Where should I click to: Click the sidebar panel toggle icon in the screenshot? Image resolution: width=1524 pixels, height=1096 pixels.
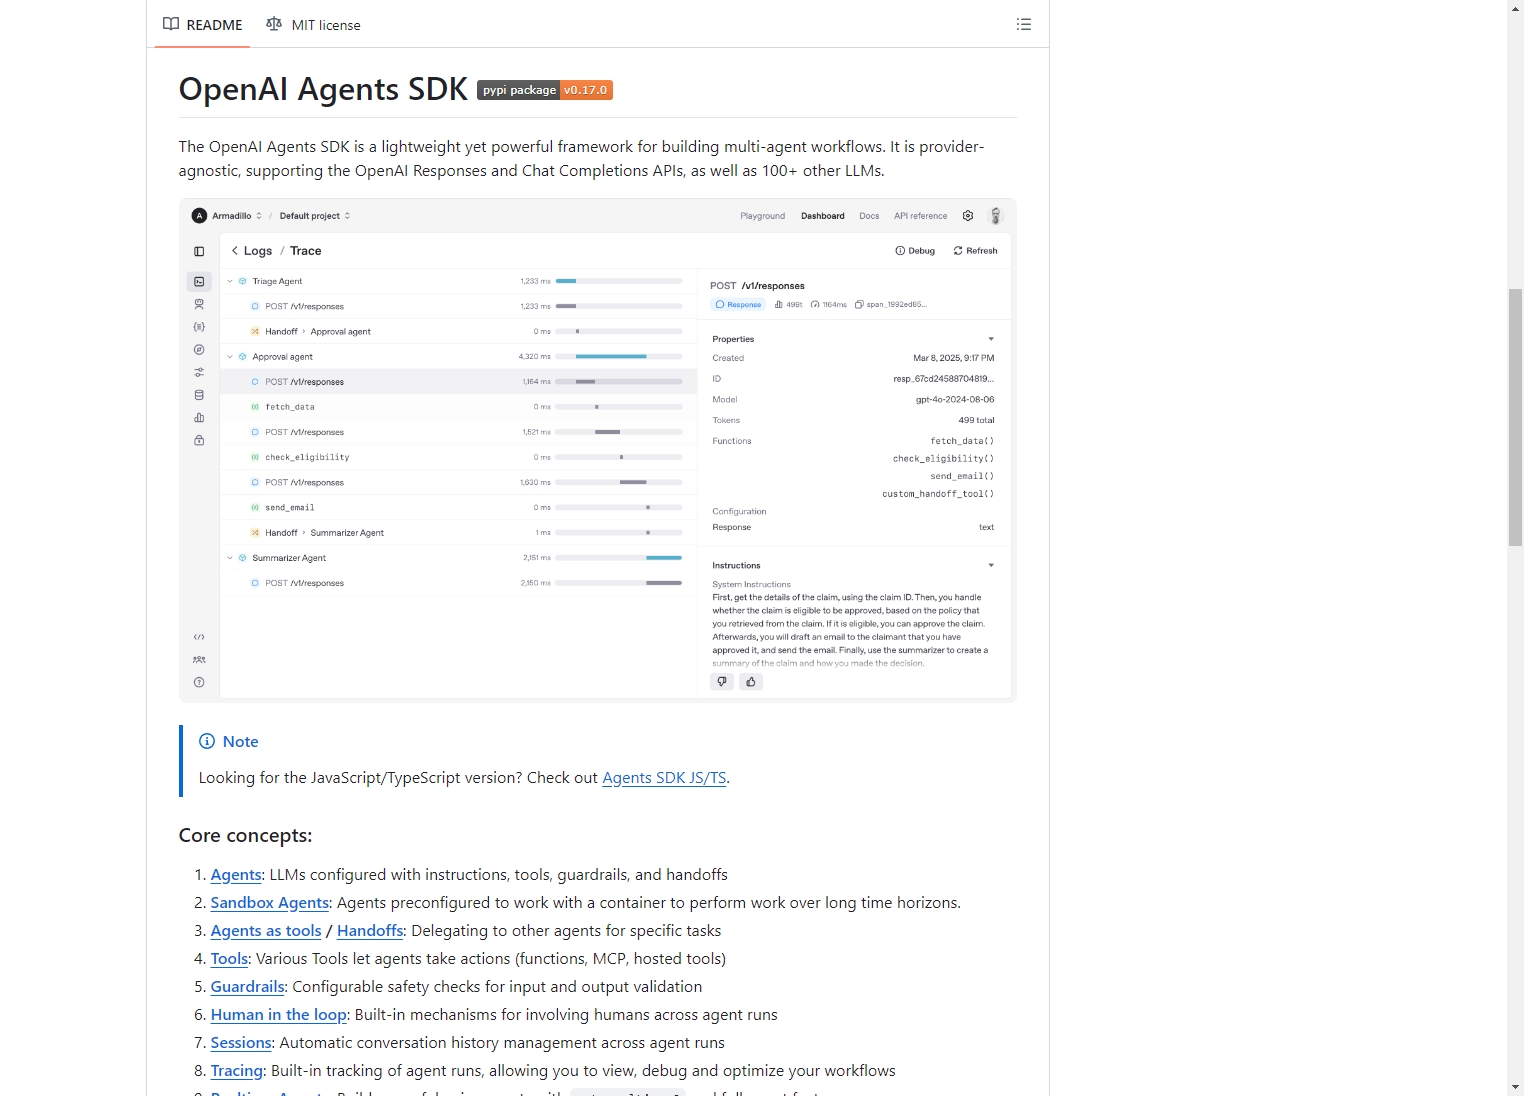pyautogui.click(x=199, y=251)
